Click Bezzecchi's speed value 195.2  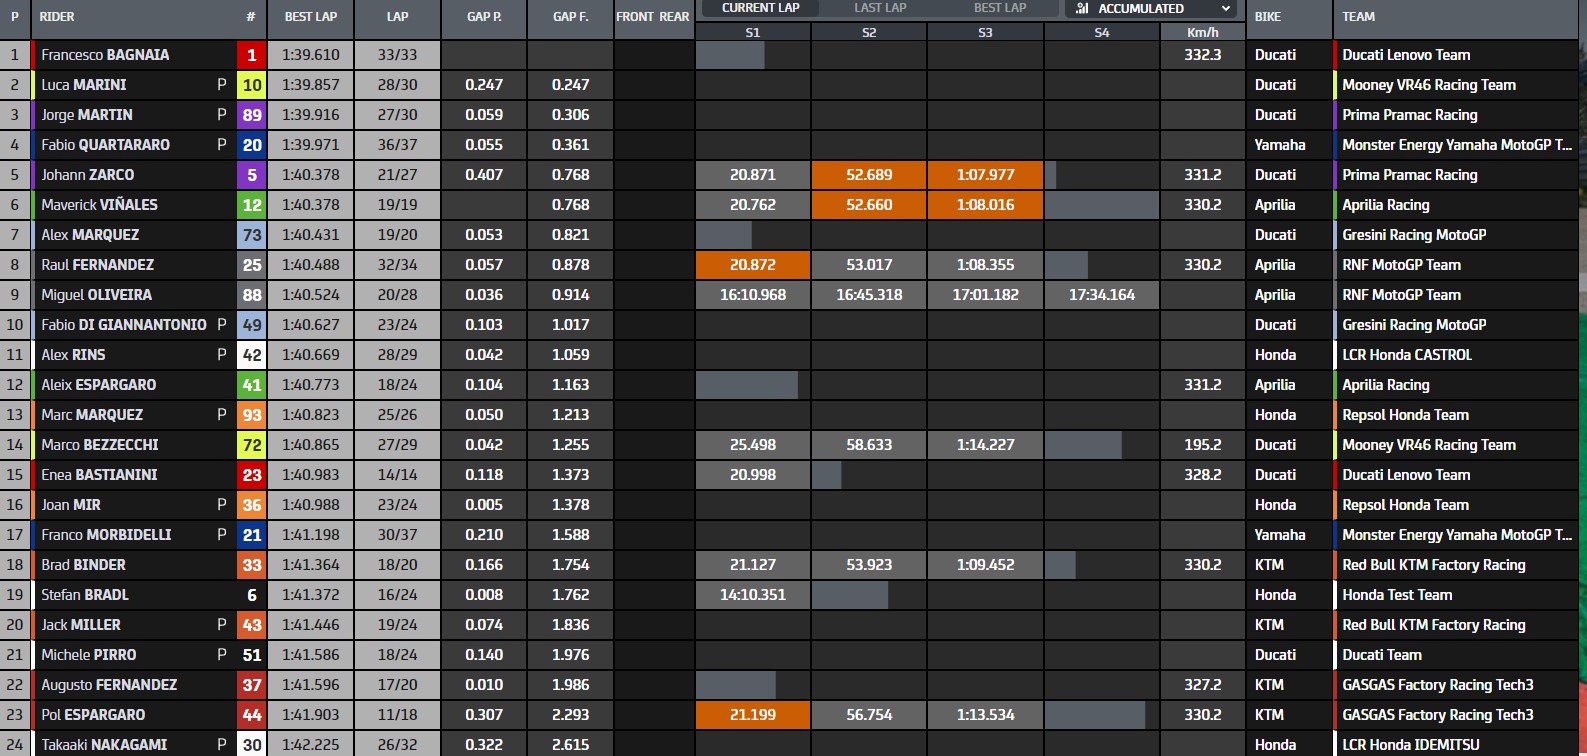[x=1202, y=445]
